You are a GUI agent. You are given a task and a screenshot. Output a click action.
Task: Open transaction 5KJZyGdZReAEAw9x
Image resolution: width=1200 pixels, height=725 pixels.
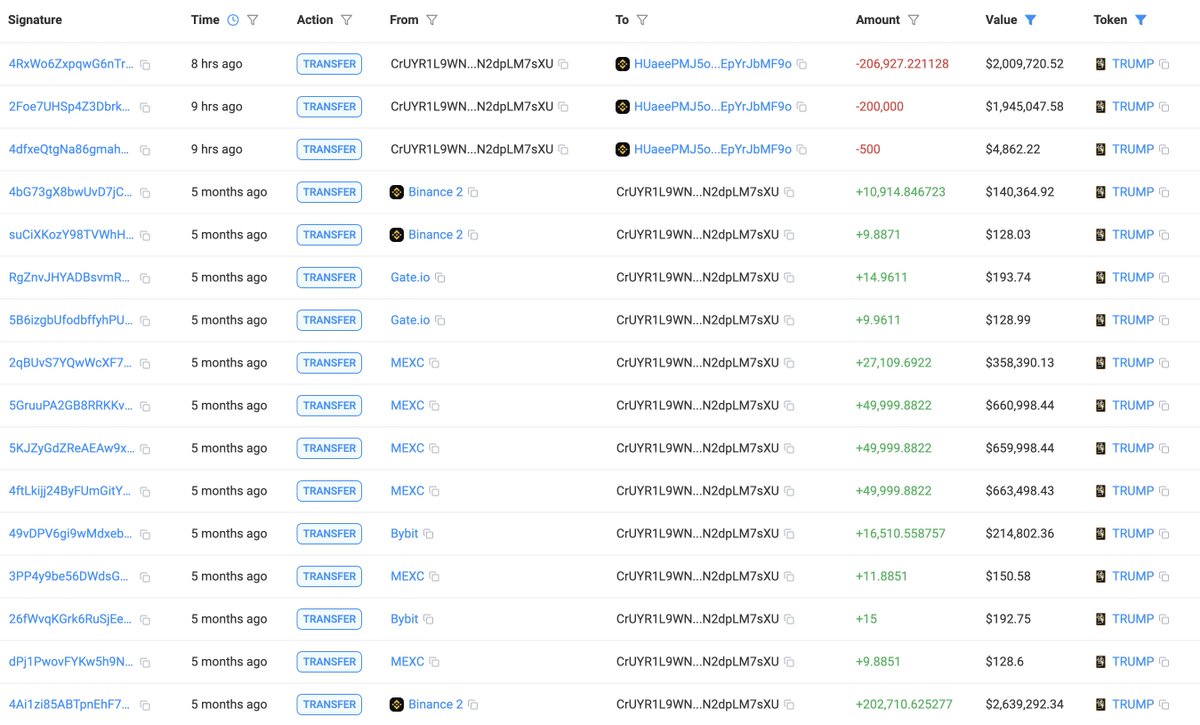tap(71, 449)
